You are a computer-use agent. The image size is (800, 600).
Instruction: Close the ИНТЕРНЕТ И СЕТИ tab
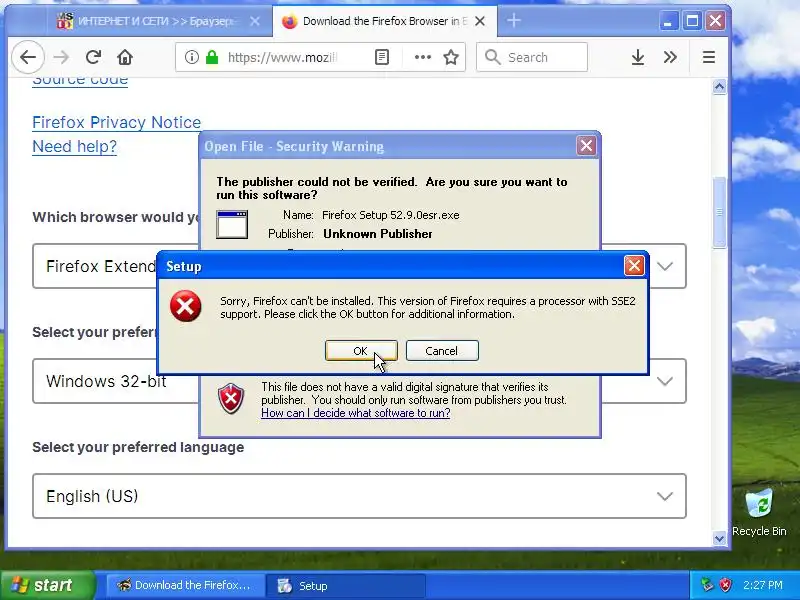coord(255,21)
